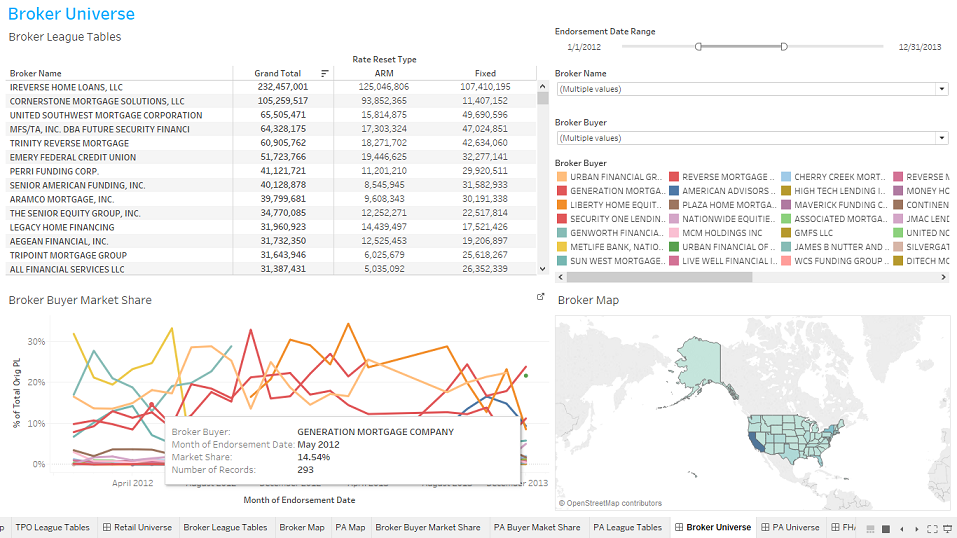Image resolution: width=957 pixels, height=538 pixels.
Task: Show the tab sorter grid icon
Action: point(886,528)
